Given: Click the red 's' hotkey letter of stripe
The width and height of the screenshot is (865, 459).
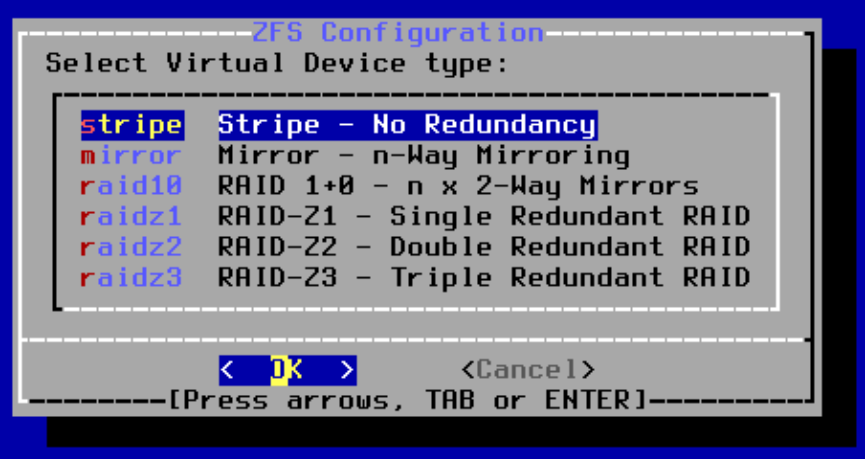Looking at the screenshot, I should pyautogui.click(x=89, y=125).
